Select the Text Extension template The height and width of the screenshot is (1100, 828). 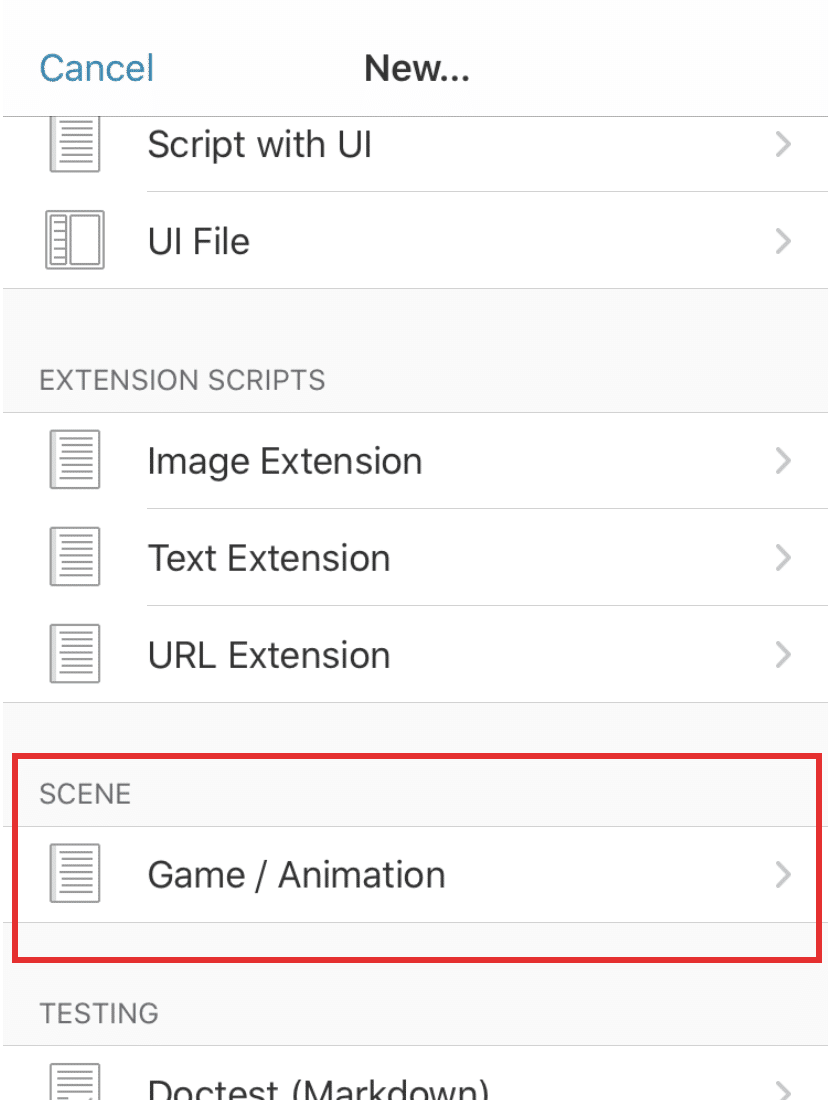point(415,558)
